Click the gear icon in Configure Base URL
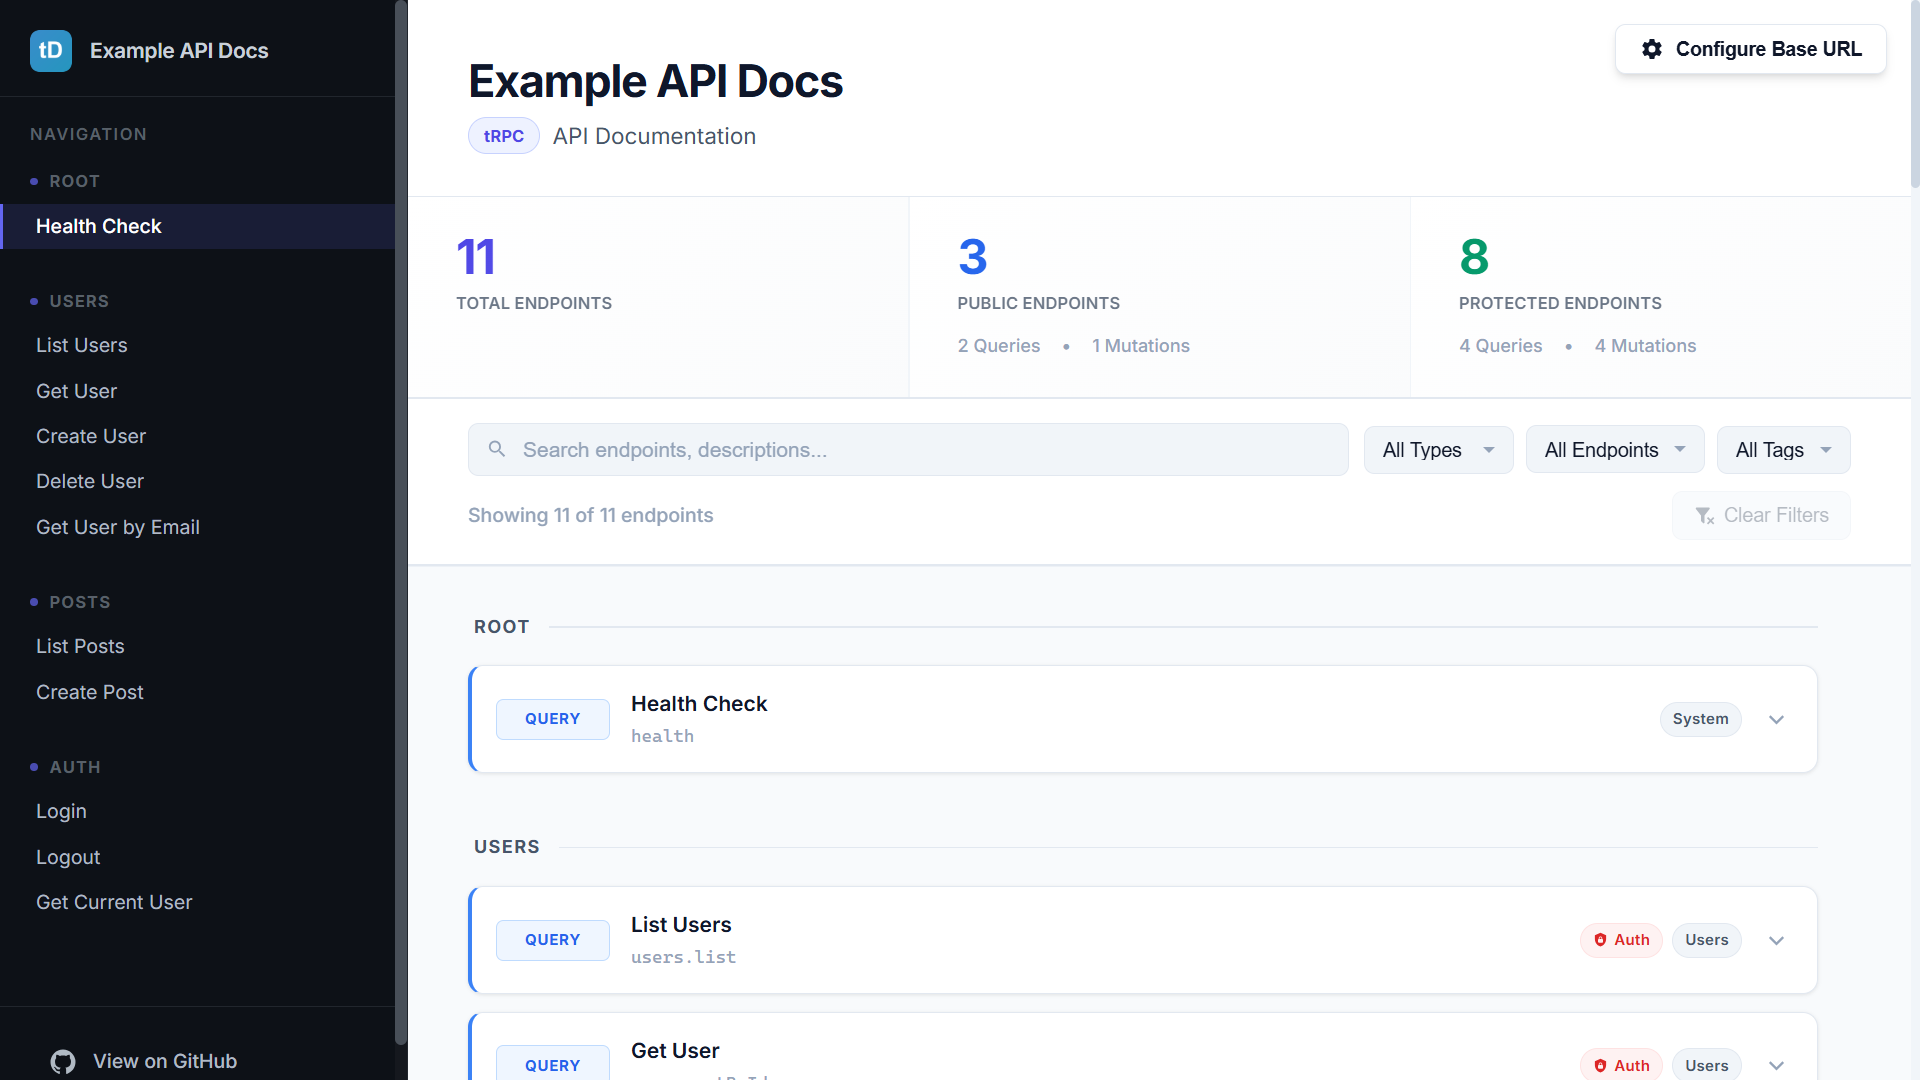The height and width of the screenshot is (1080, 1920). [x=1652, y=49]
